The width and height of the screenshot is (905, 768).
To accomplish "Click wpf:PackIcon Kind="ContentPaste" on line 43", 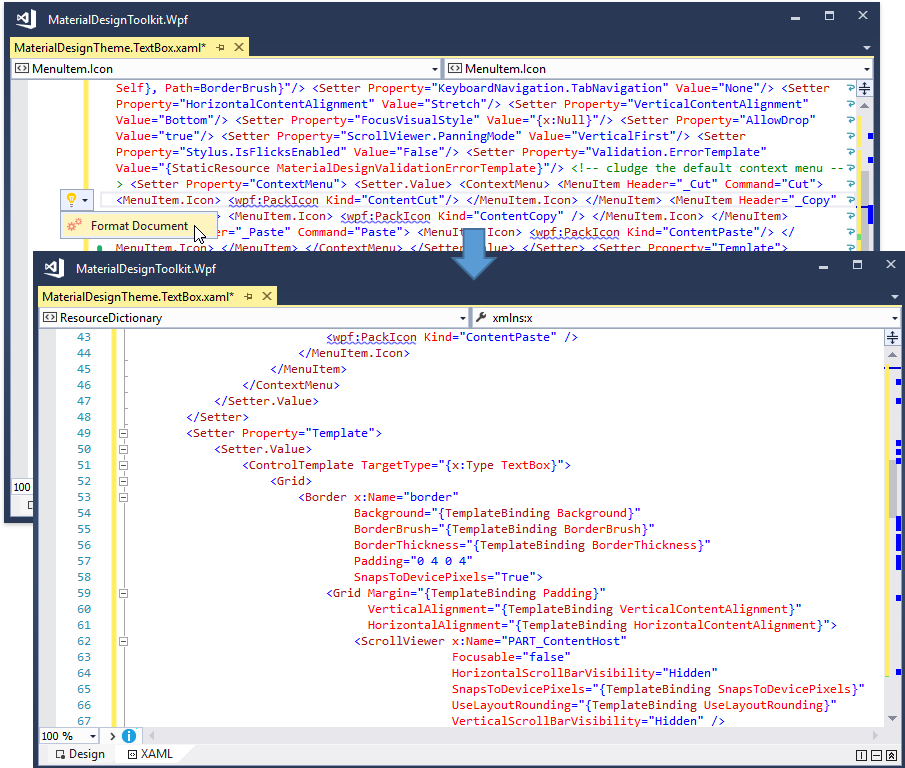I will point(452,338).
